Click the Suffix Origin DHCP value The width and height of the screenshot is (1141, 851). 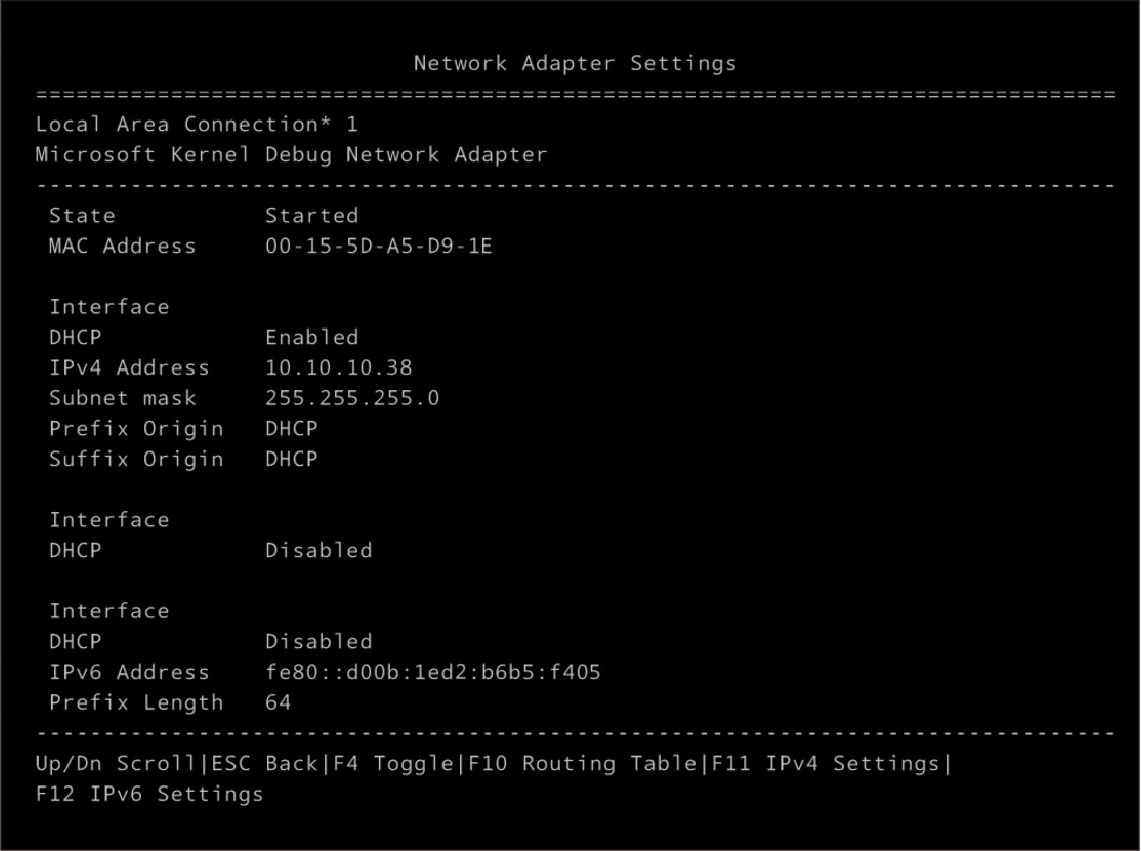click(291, 459)
